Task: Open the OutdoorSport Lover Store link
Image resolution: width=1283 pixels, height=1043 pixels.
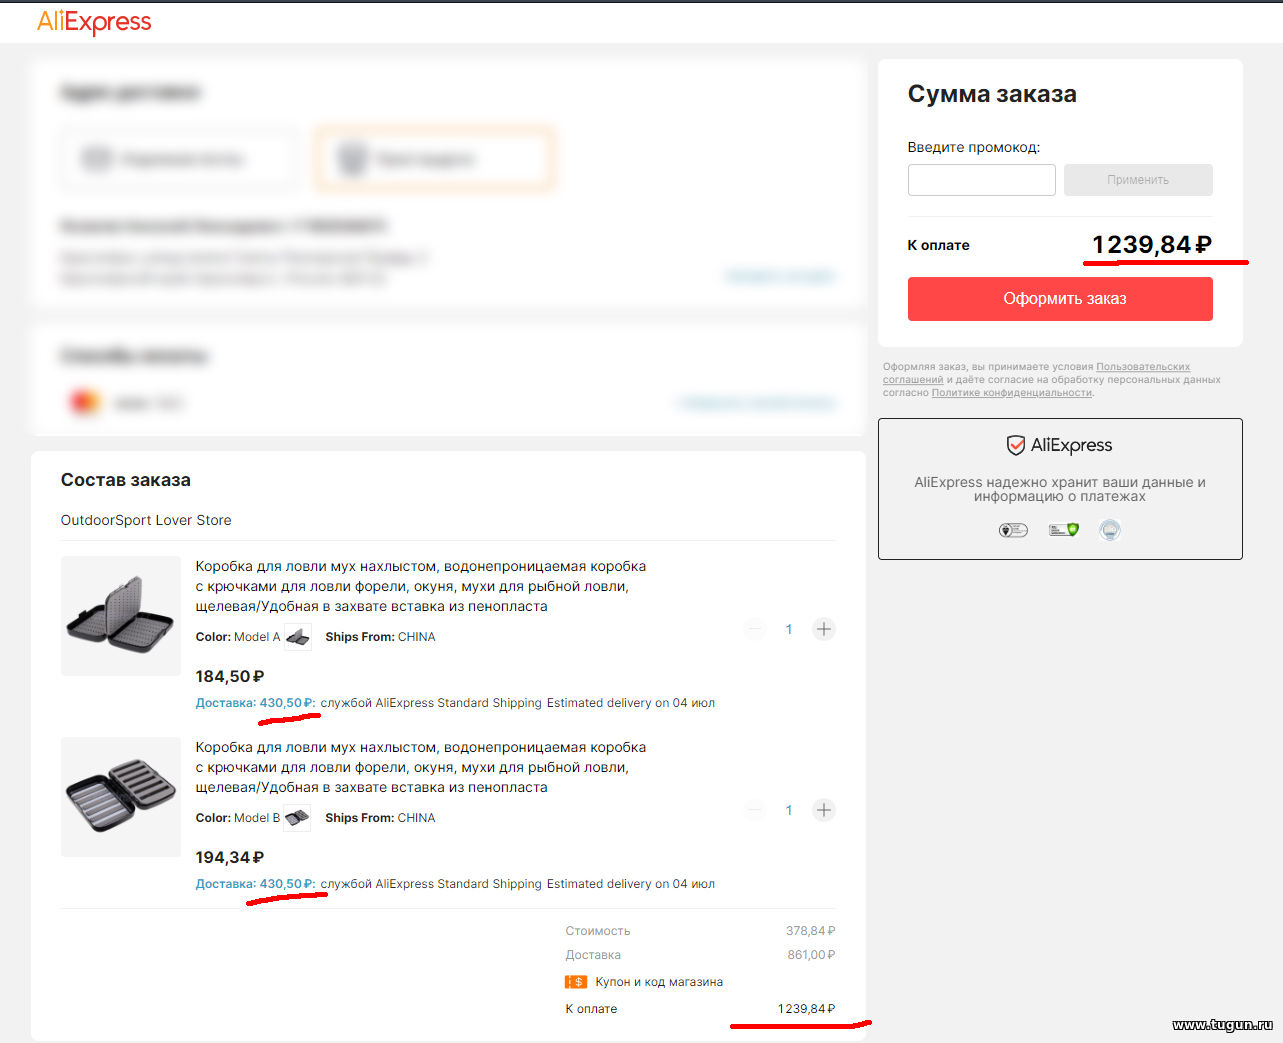Action: [x=146, y=520]
